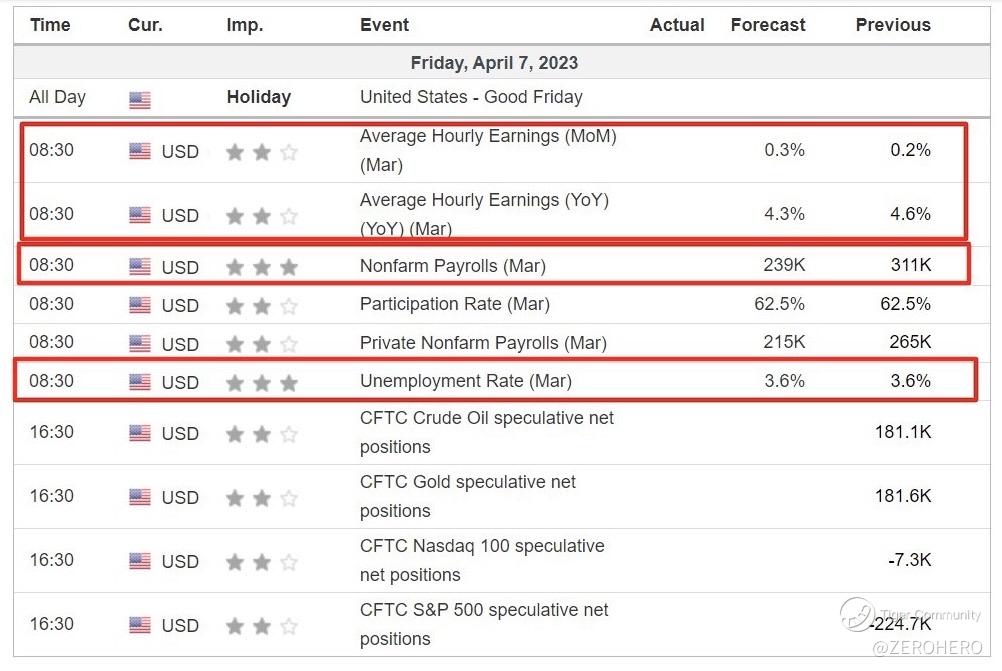The height and width of the screenshot is (671, 1002).
Task: Click the US flag in Good Friday row
Action: click(x=140, y=99)
